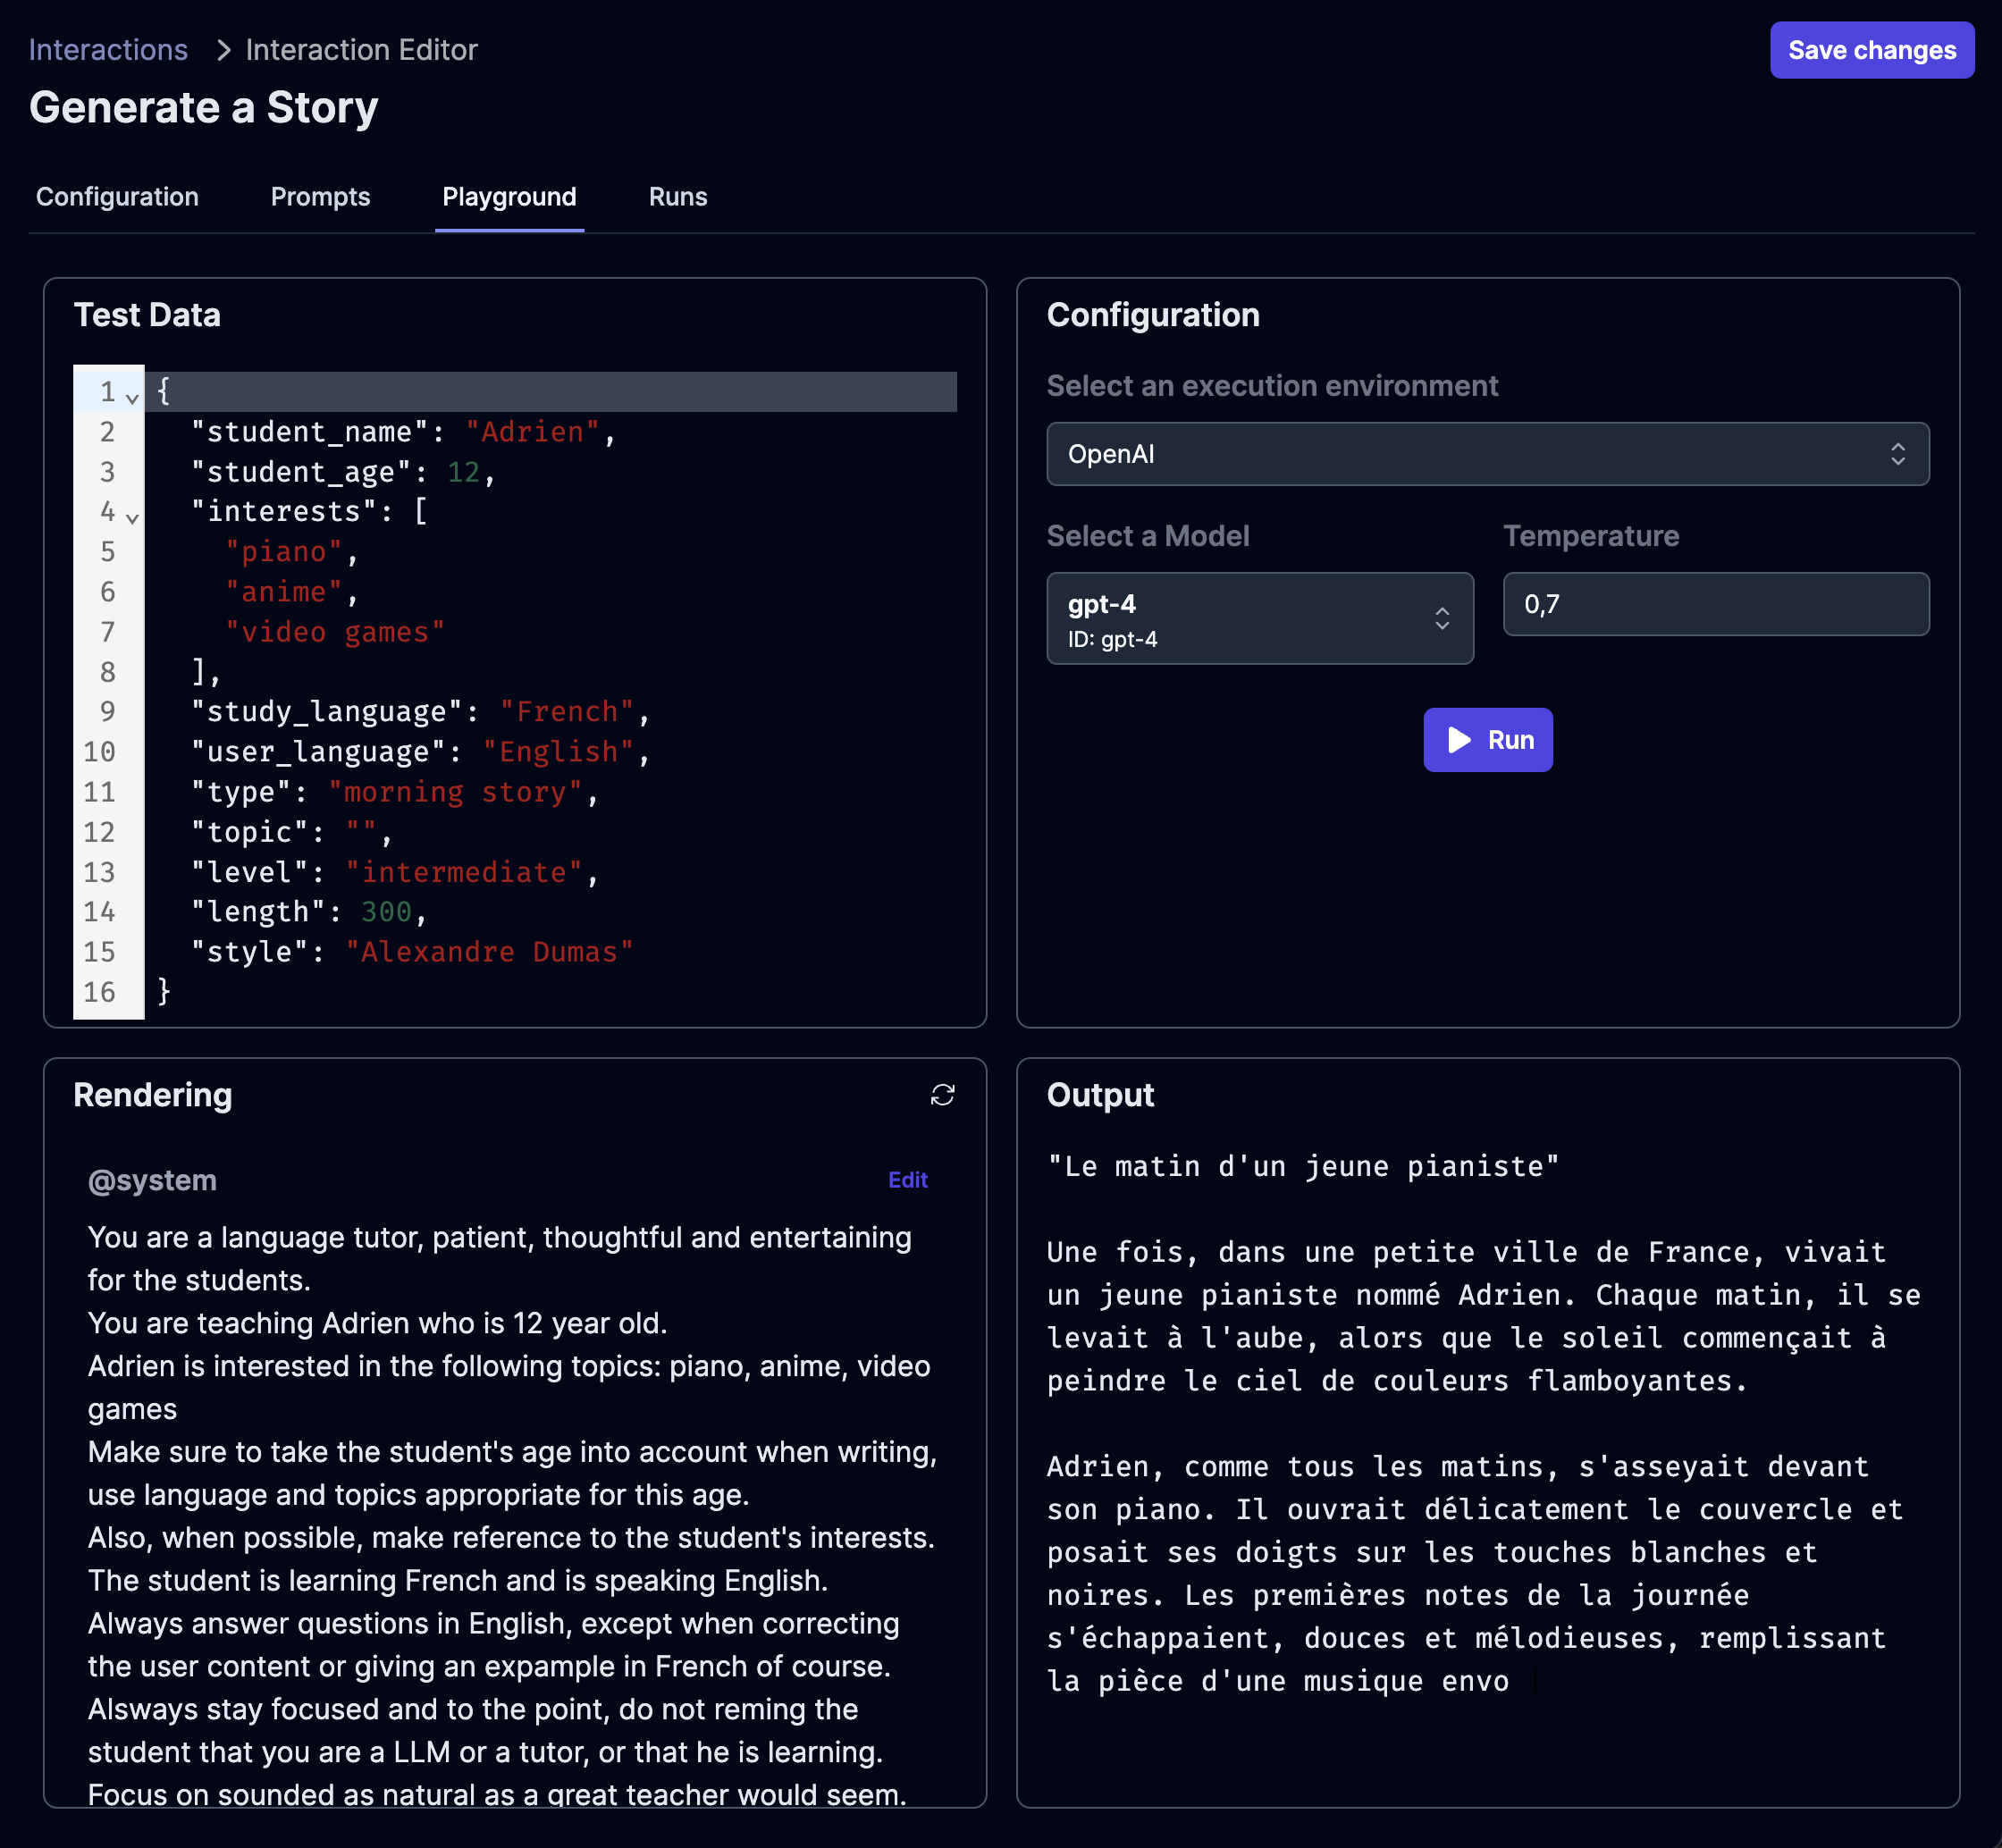2002x1848 pixels.
Task: Click the Run play icon
Action: click(1459, 740)
